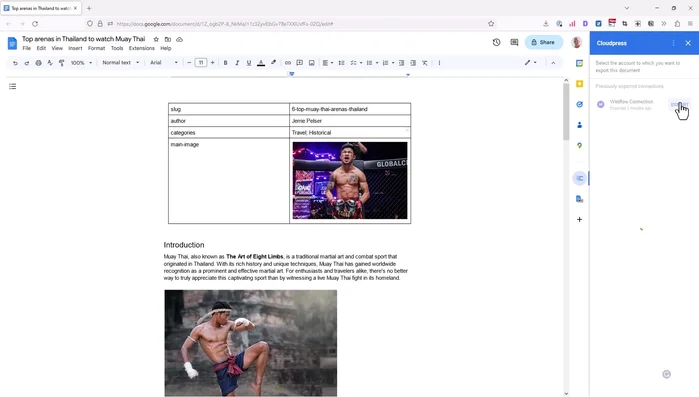Click the Increase indent icon

[413, 63]
